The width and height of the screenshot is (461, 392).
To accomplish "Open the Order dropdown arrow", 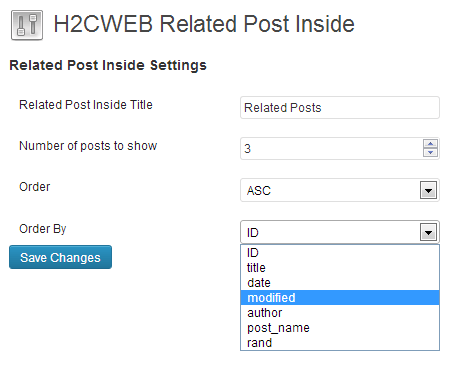I will pos(428,190).
